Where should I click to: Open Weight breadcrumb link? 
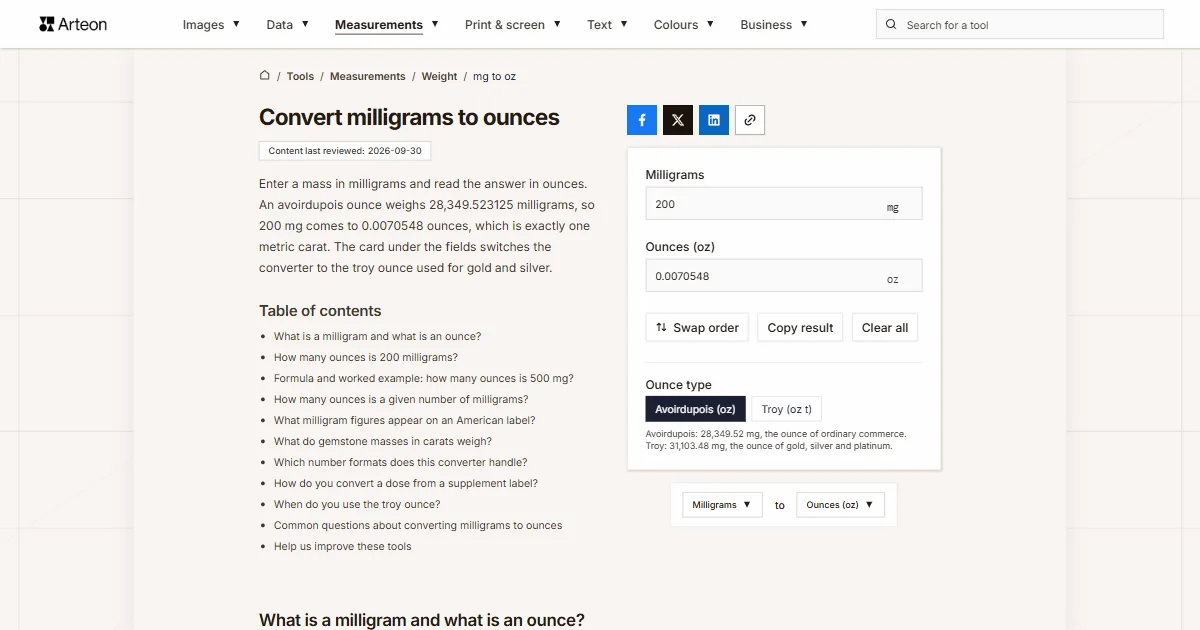(439, 76)
